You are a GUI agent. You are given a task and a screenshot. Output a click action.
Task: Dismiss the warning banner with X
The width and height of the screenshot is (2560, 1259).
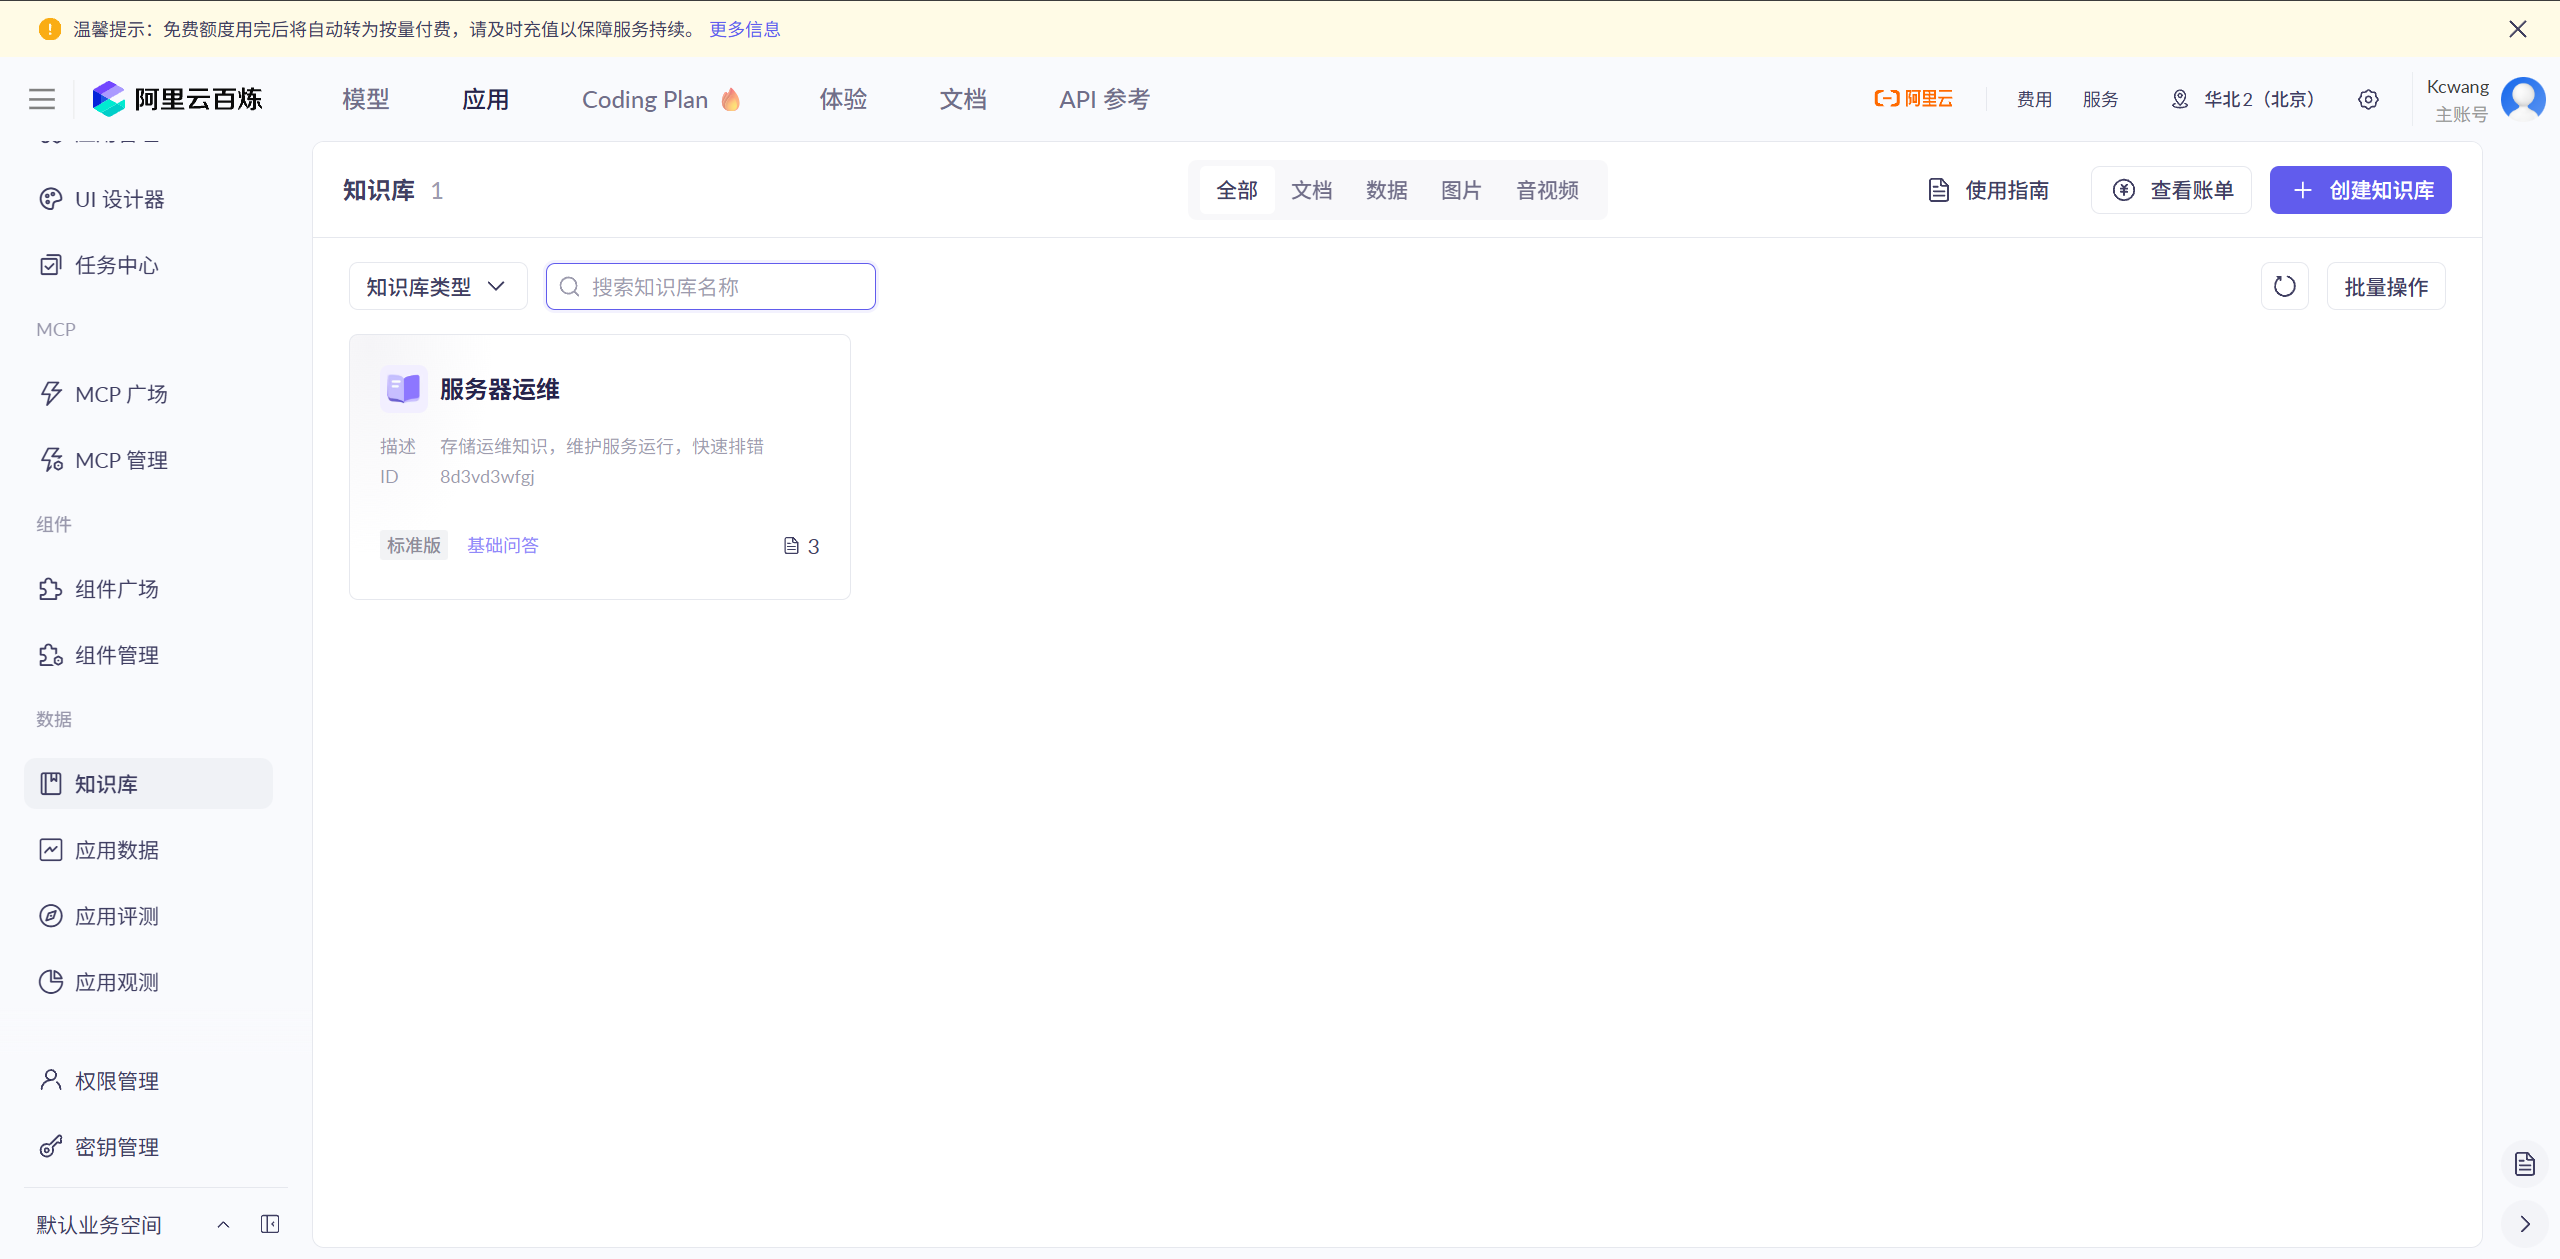coord(2517,29)
